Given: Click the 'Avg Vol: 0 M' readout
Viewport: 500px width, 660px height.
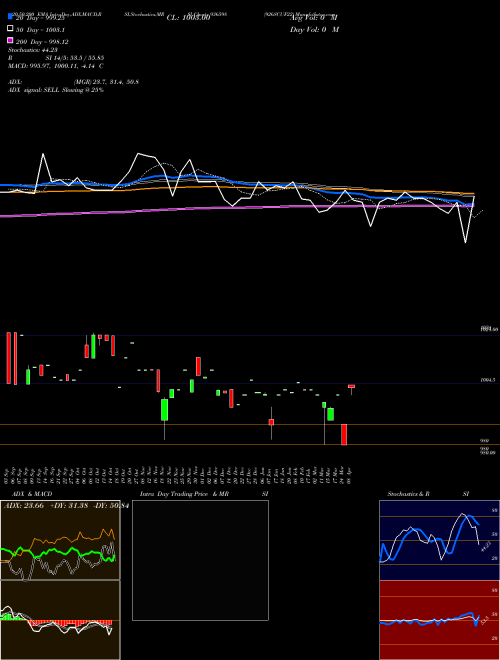Looking at the screenshot, I should pyautogui.click(x=314, y=18).
